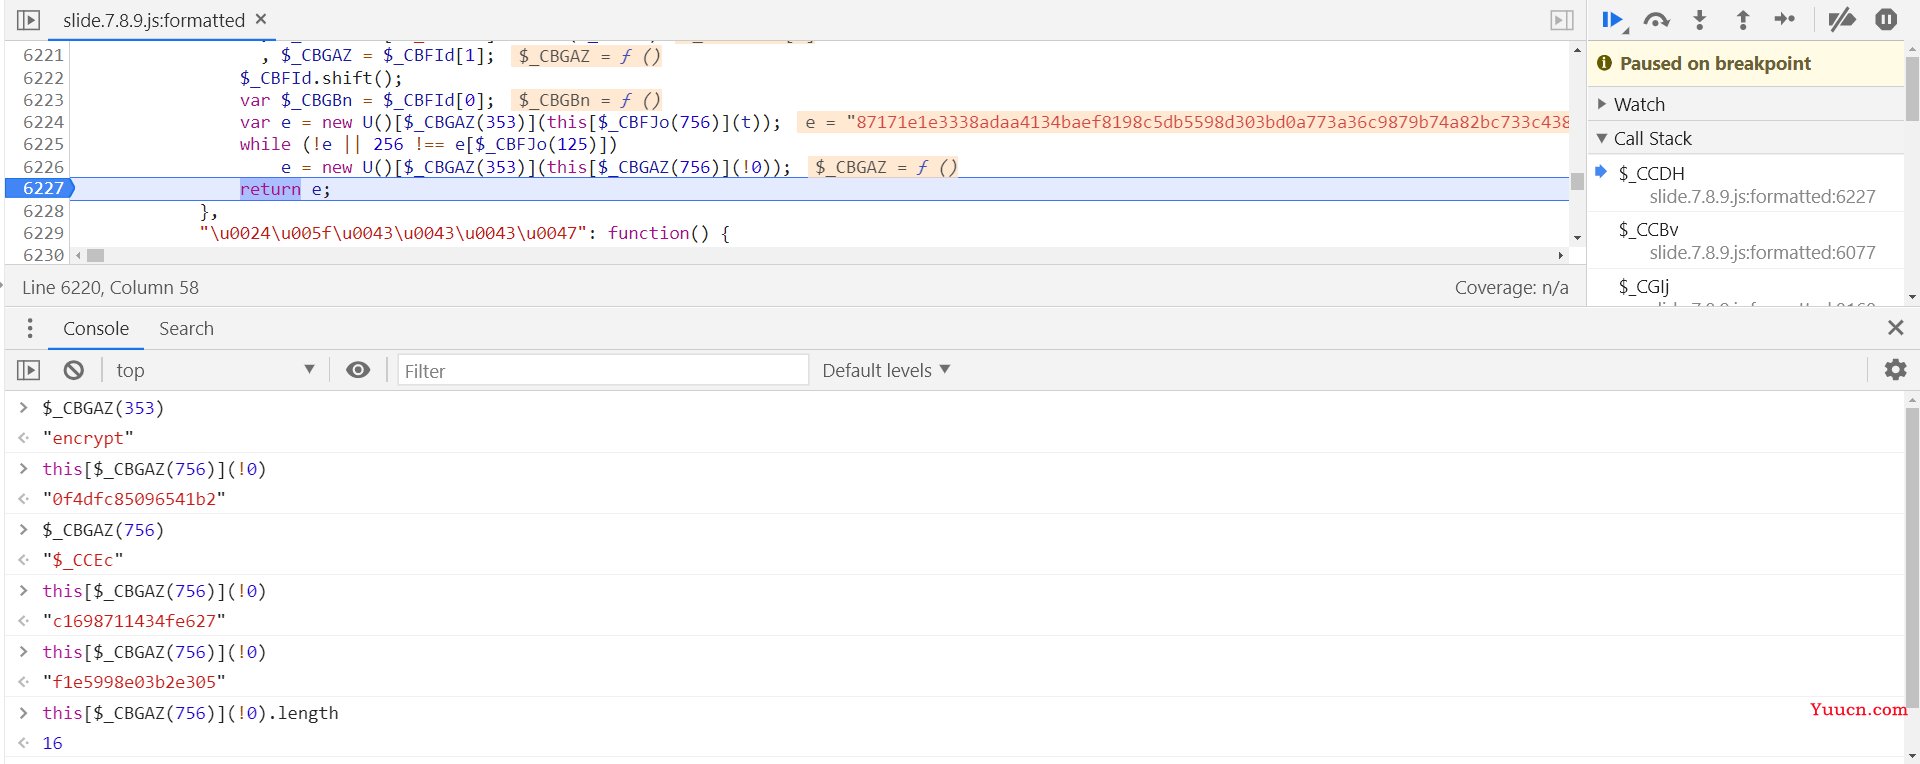Image resolution: width=1920 pixels, height=764 pixels.
Task: Resume script execution
Action: [x=1613, y=20]
